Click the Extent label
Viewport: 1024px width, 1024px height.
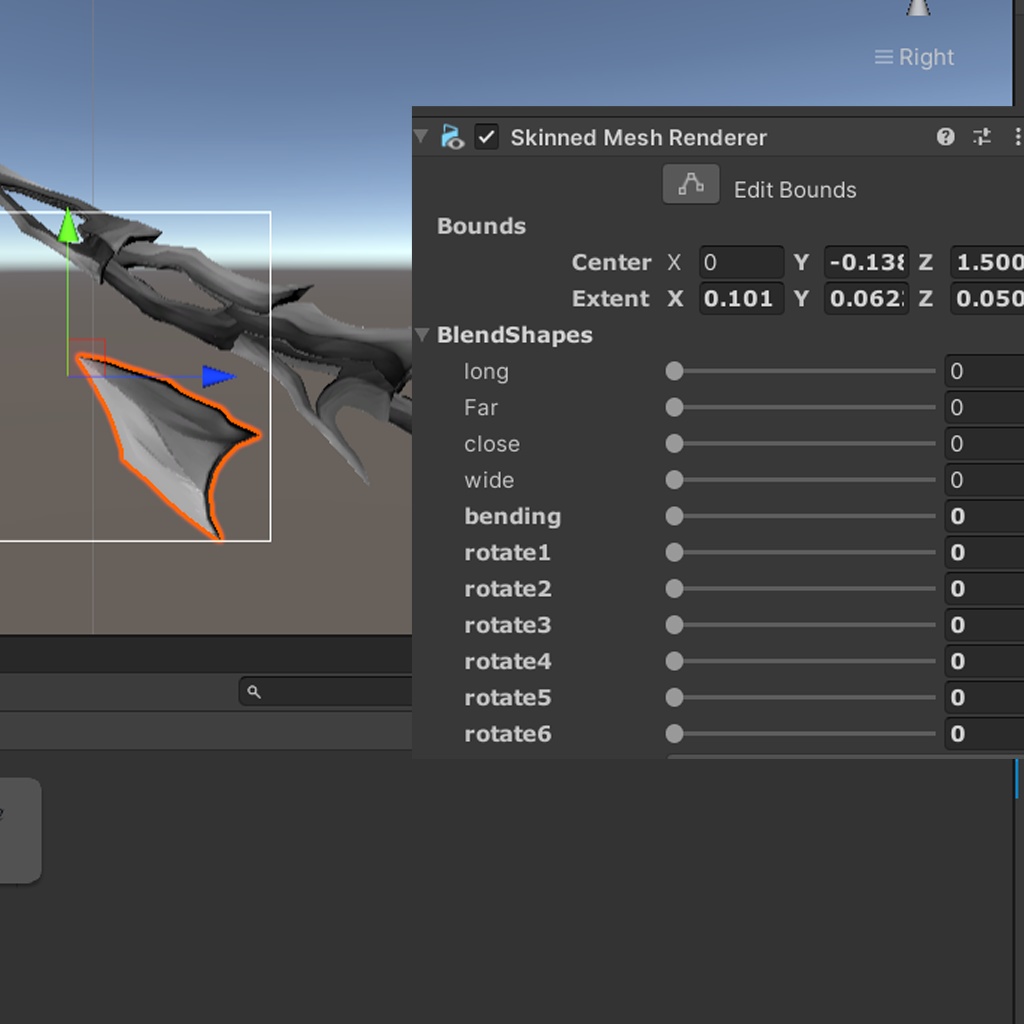click(x=610, y=298)
